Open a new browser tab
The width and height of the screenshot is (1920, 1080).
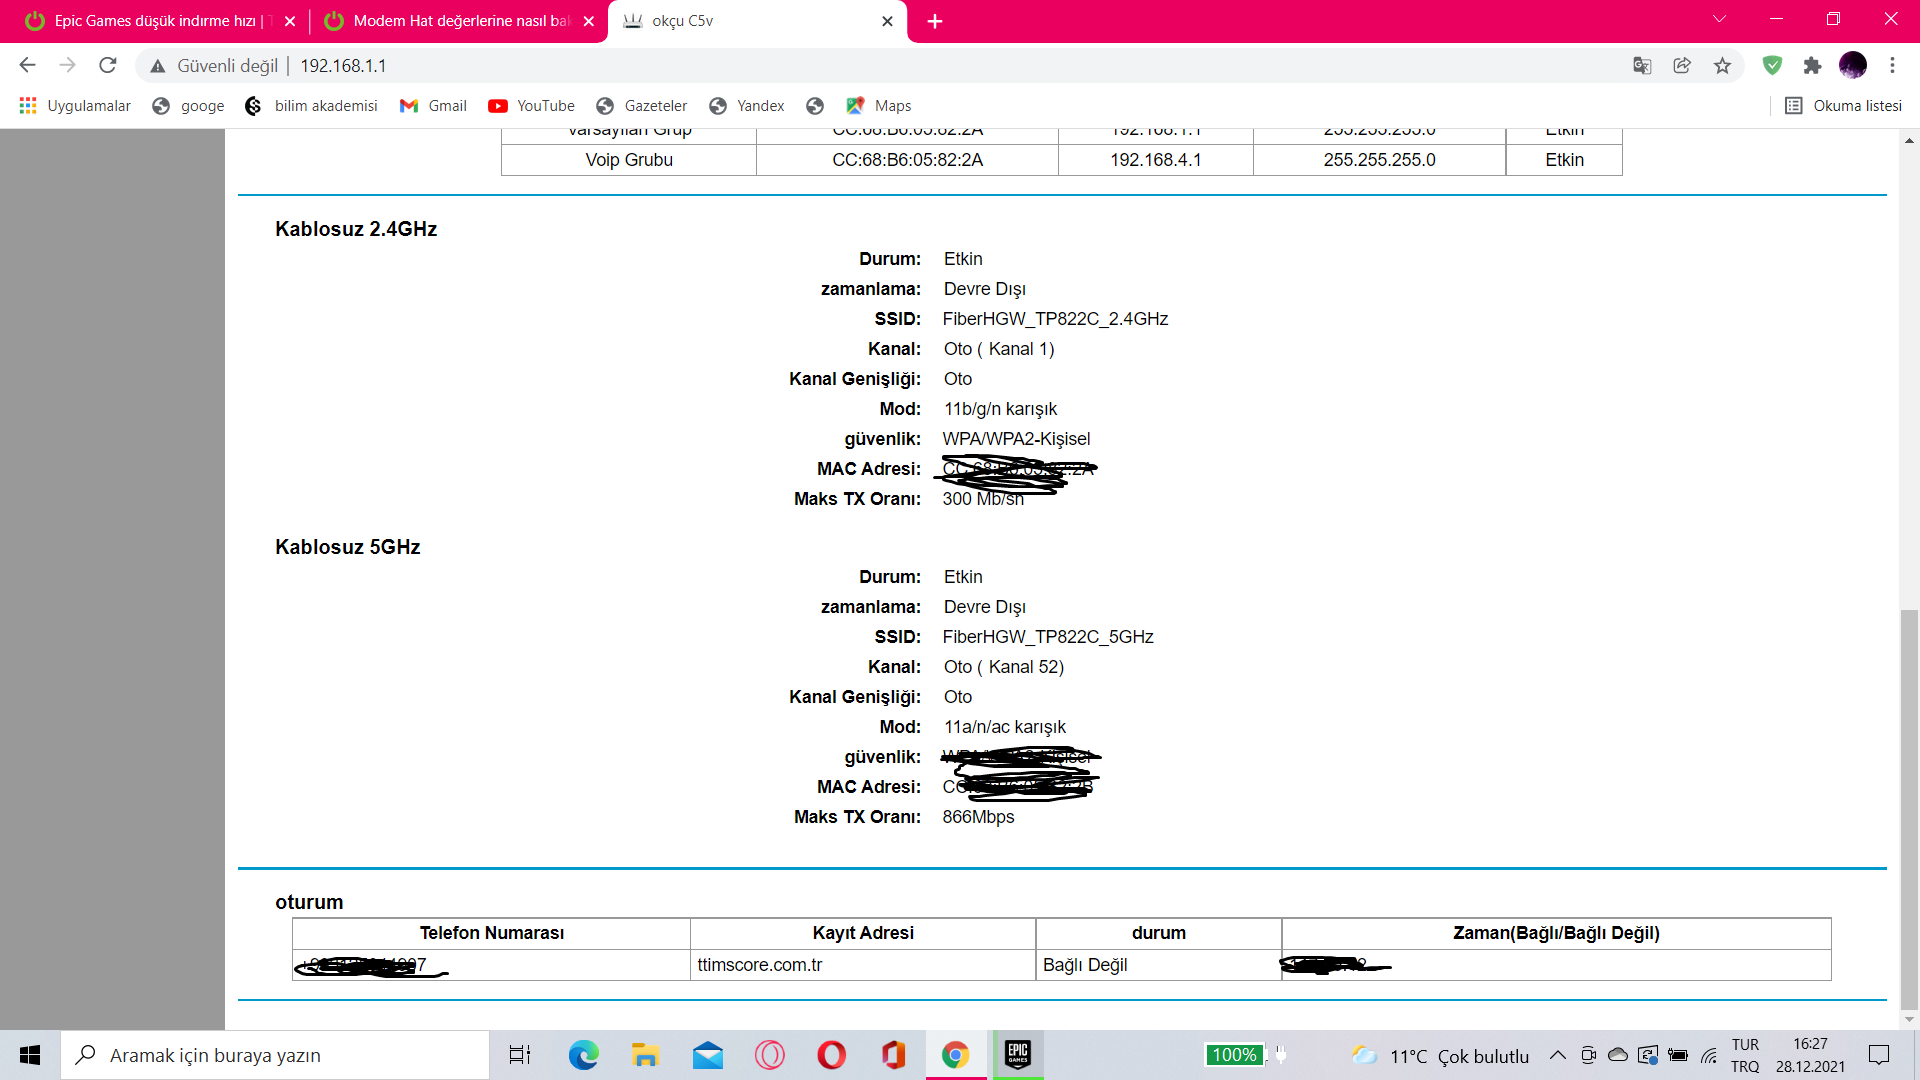[x=935, y=21]
